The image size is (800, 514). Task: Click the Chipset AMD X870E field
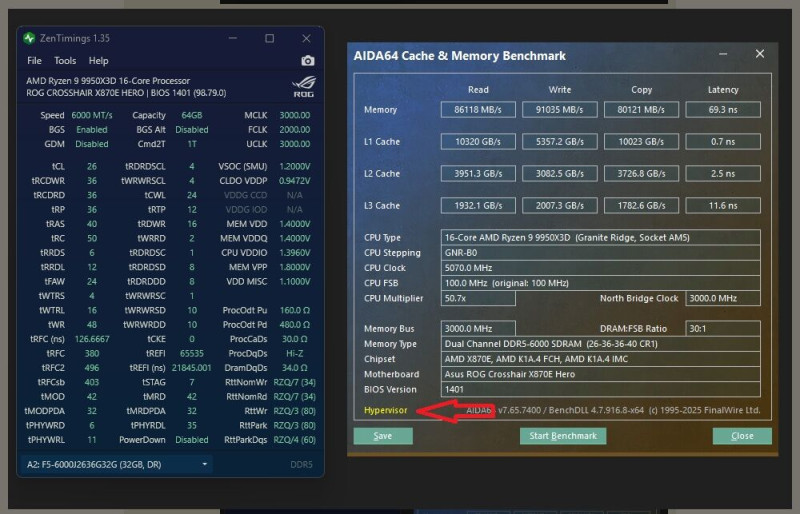601,359
